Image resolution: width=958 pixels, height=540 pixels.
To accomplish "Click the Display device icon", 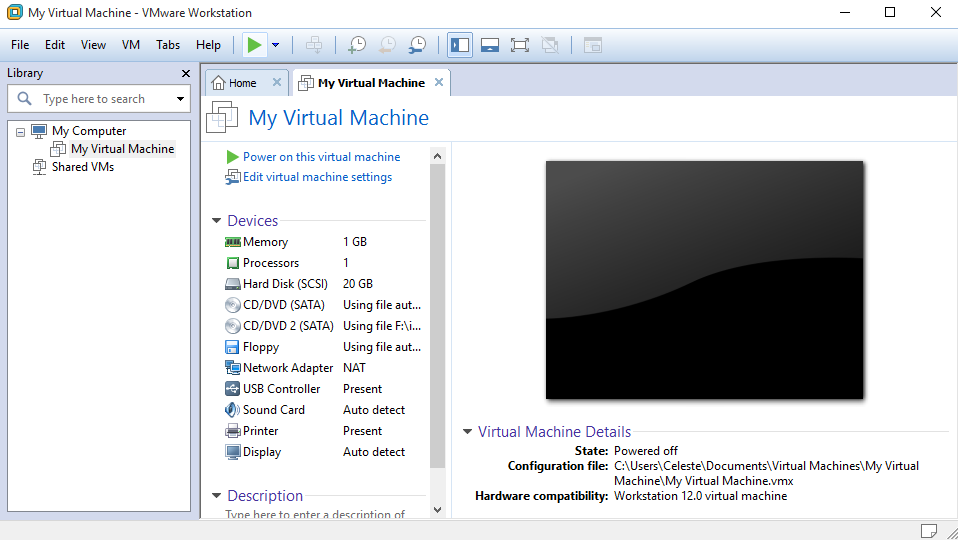I will [233, 452].
